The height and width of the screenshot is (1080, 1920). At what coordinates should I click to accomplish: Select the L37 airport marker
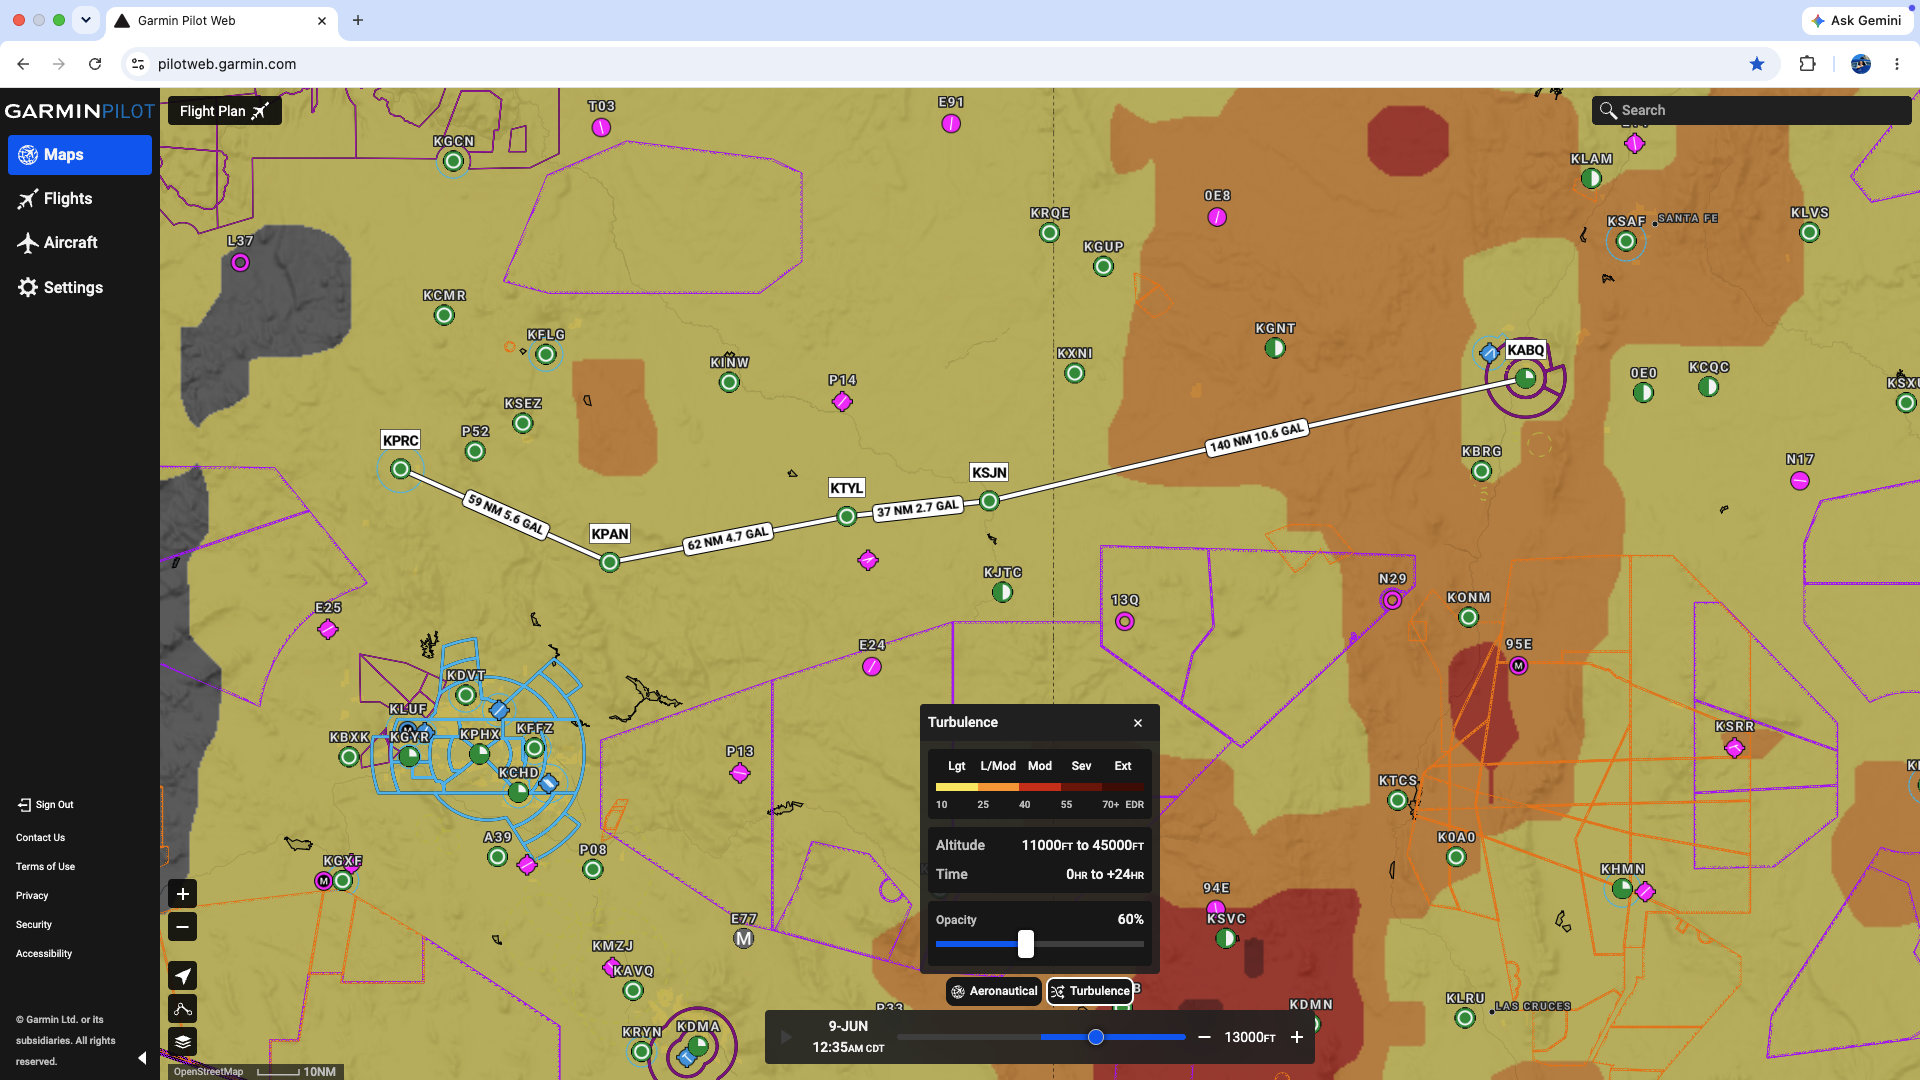point(240,262)
